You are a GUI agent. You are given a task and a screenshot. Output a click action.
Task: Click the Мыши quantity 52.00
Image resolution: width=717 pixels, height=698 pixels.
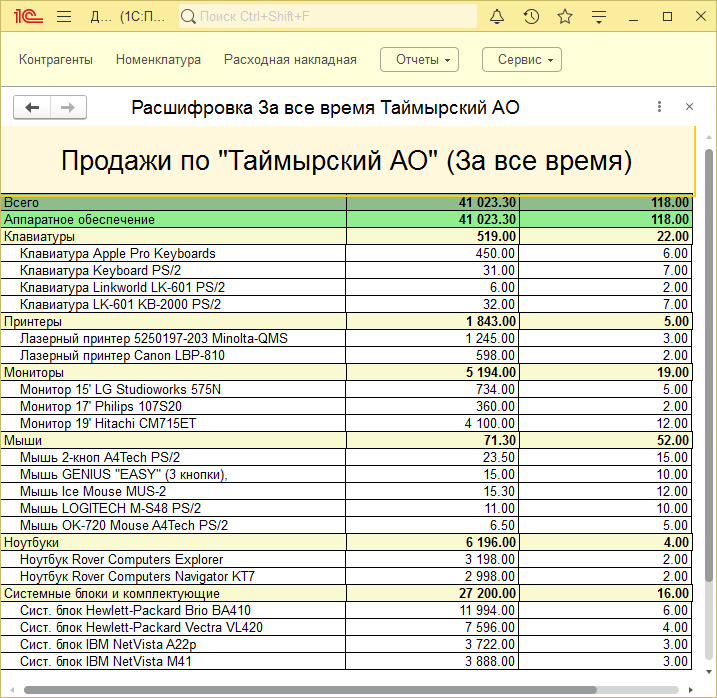click(673, 440)
